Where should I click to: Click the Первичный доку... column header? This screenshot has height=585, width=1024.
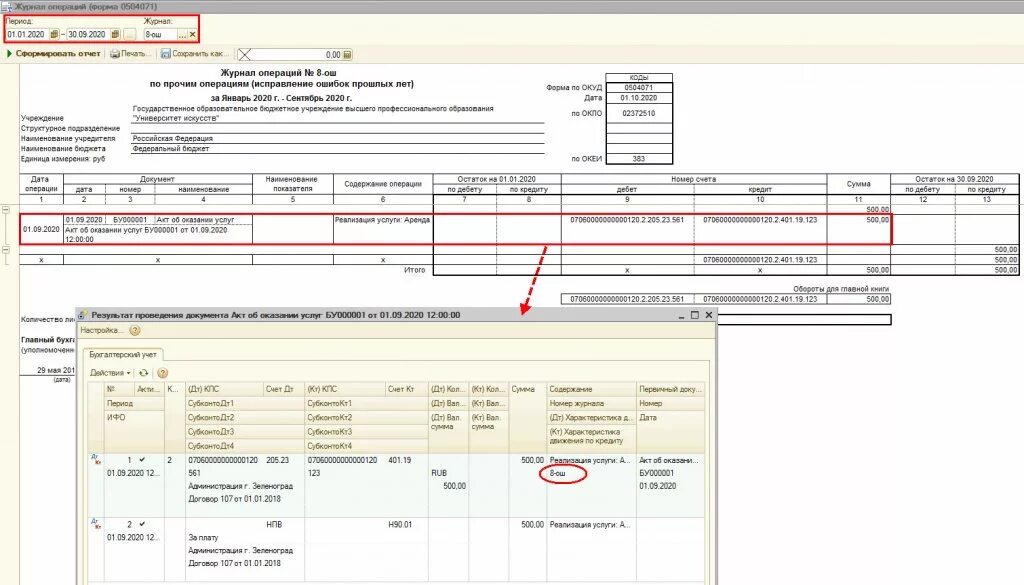pos(671,389)
